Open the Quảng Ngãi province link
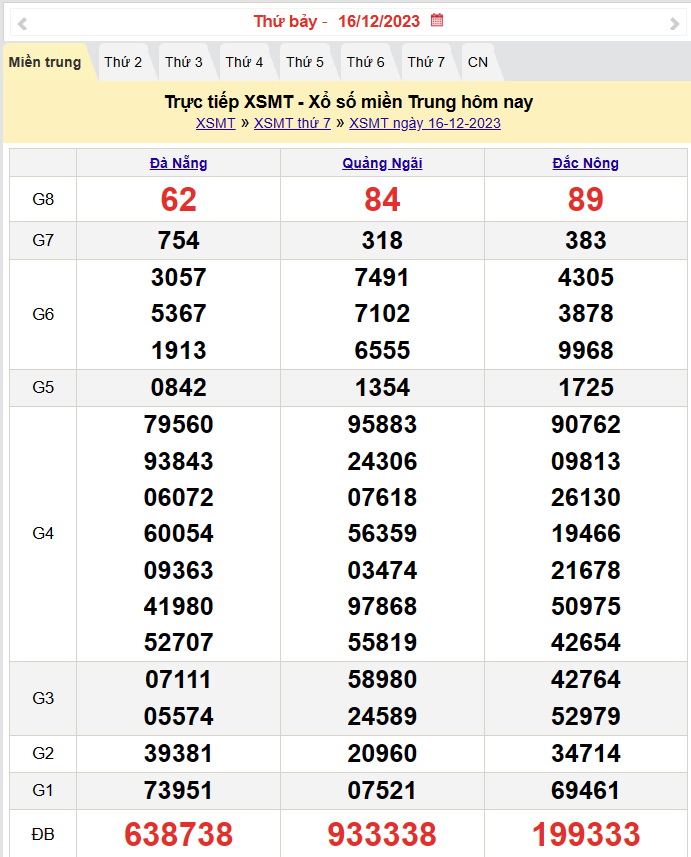This screenshot has height=857, width=691. 382,163
